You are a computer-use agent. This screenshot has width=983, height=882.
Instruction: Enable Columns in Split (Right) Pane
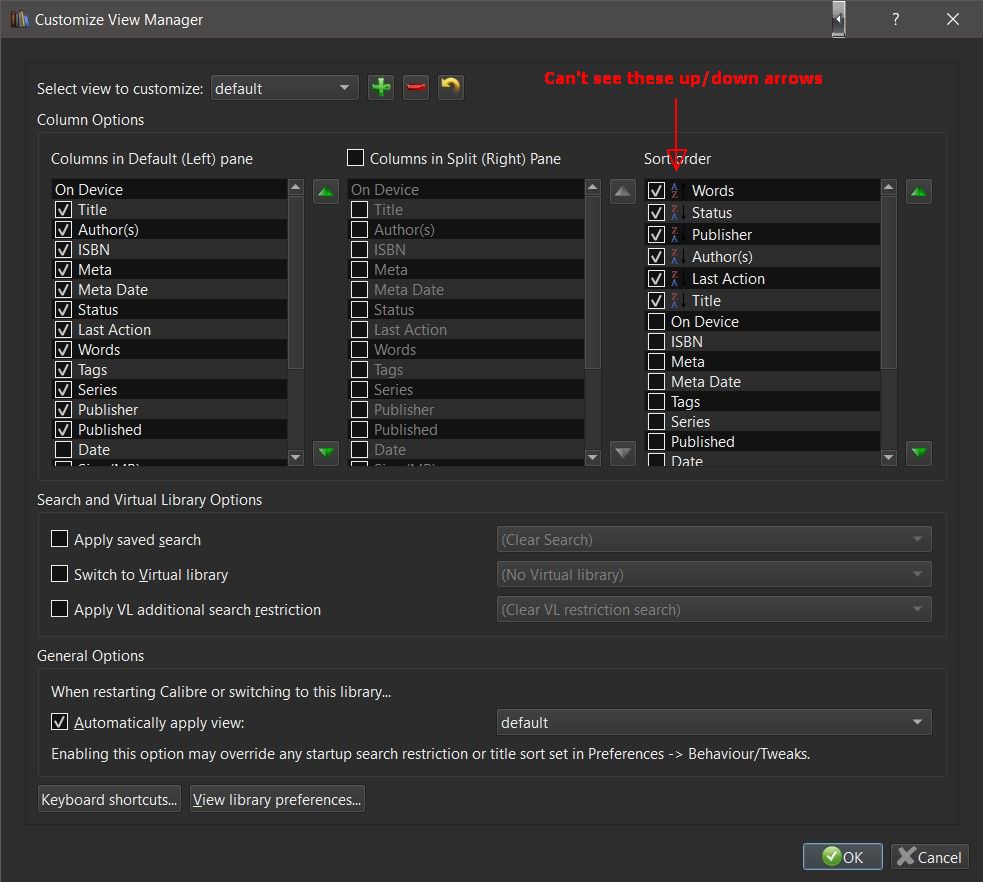coord(355,157)
